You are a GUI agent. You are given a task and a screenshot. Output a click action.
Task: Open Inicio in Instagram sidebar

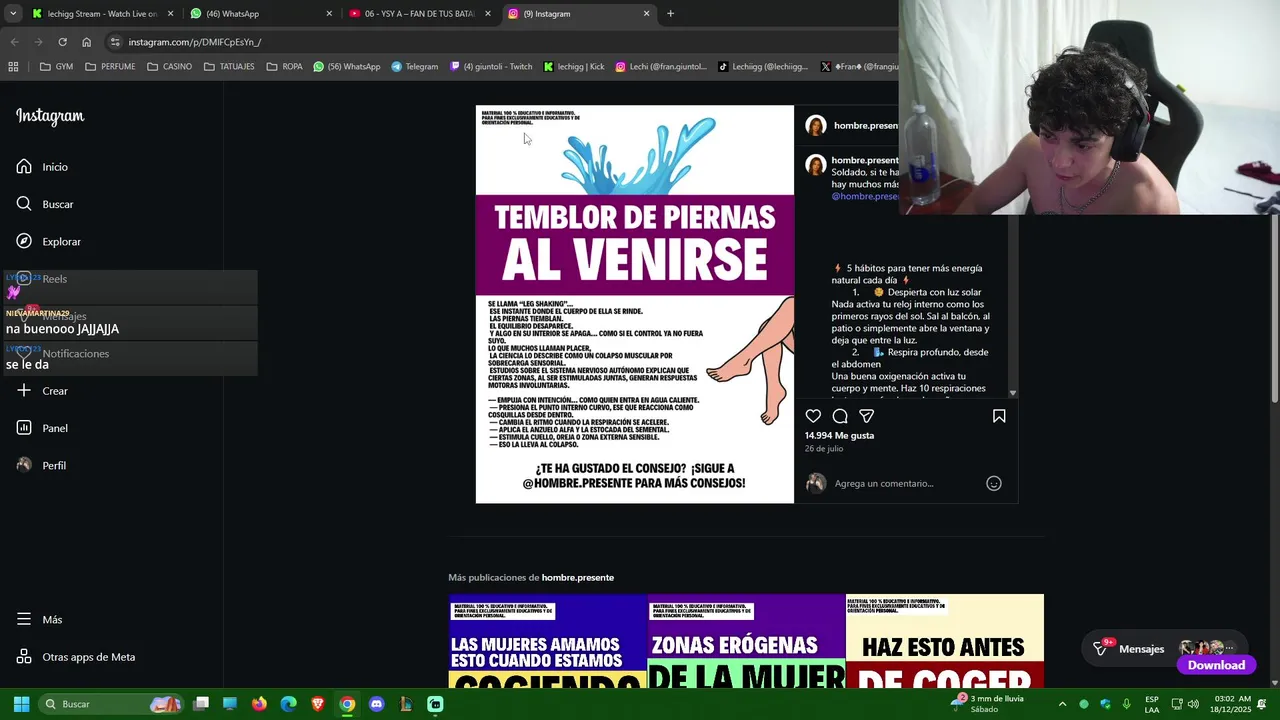(42, 167)
